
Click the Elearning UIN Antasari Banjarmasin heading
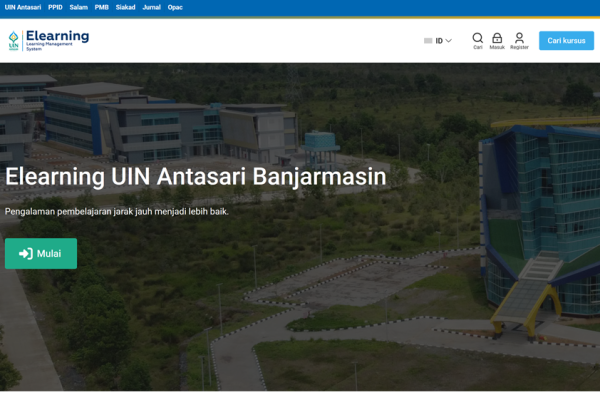tap(196, 177)
